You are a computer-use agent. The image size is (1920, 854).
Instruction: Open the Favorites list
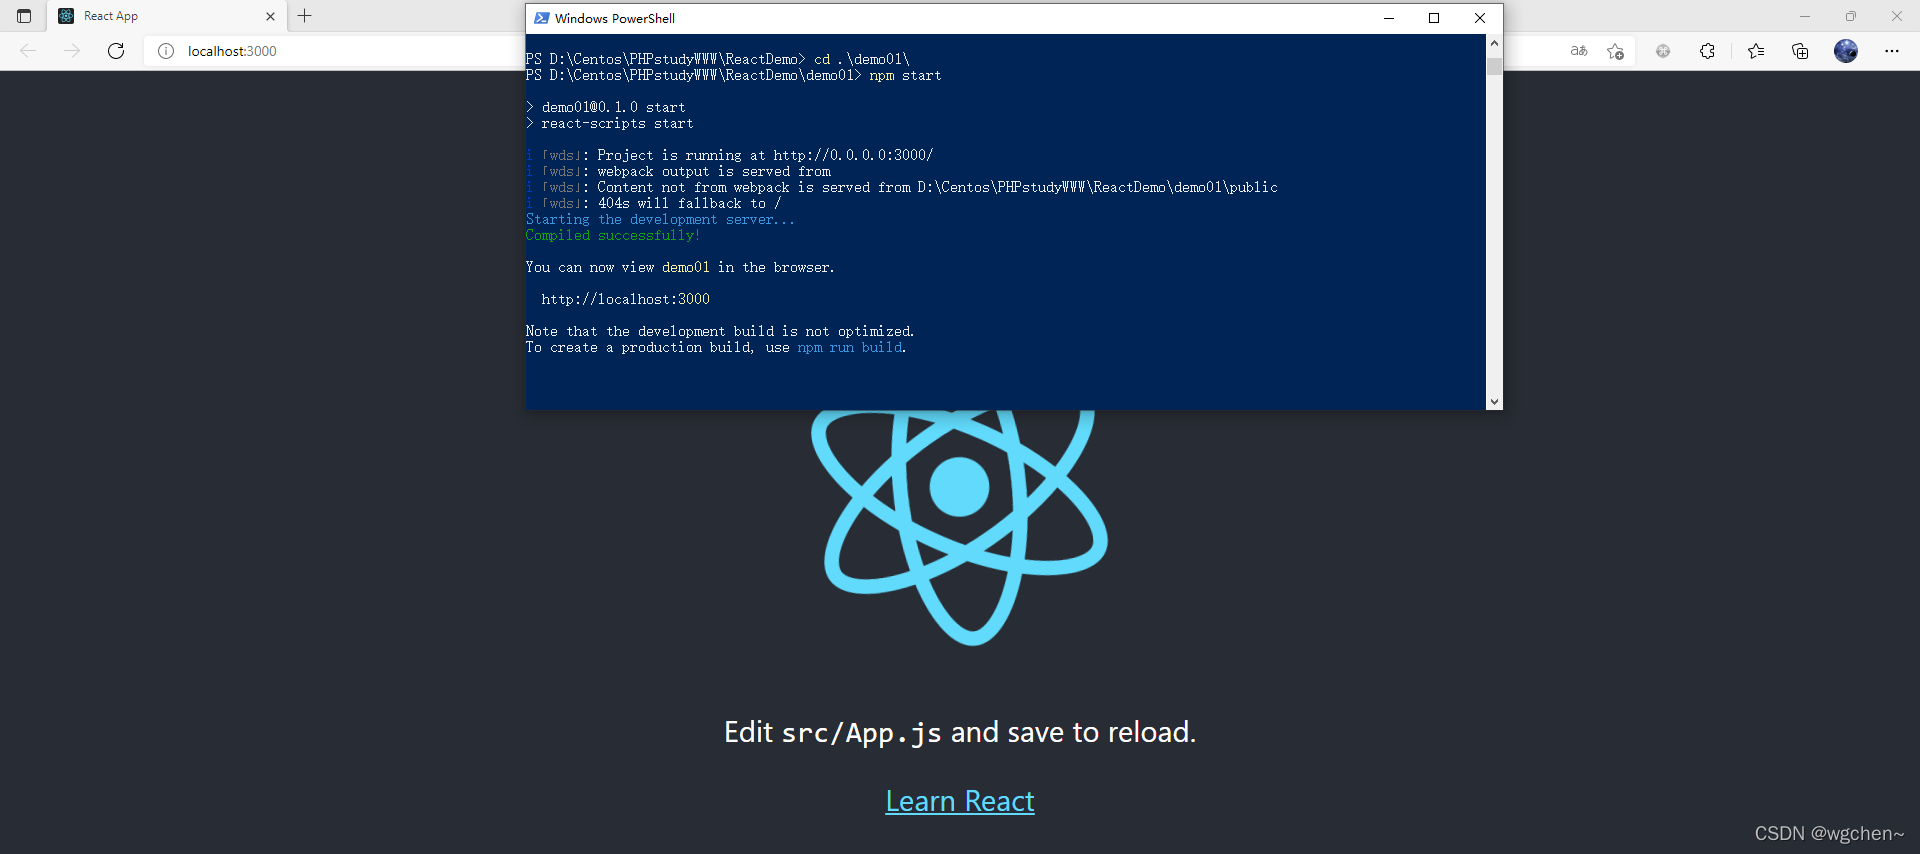pos(1756,51)
